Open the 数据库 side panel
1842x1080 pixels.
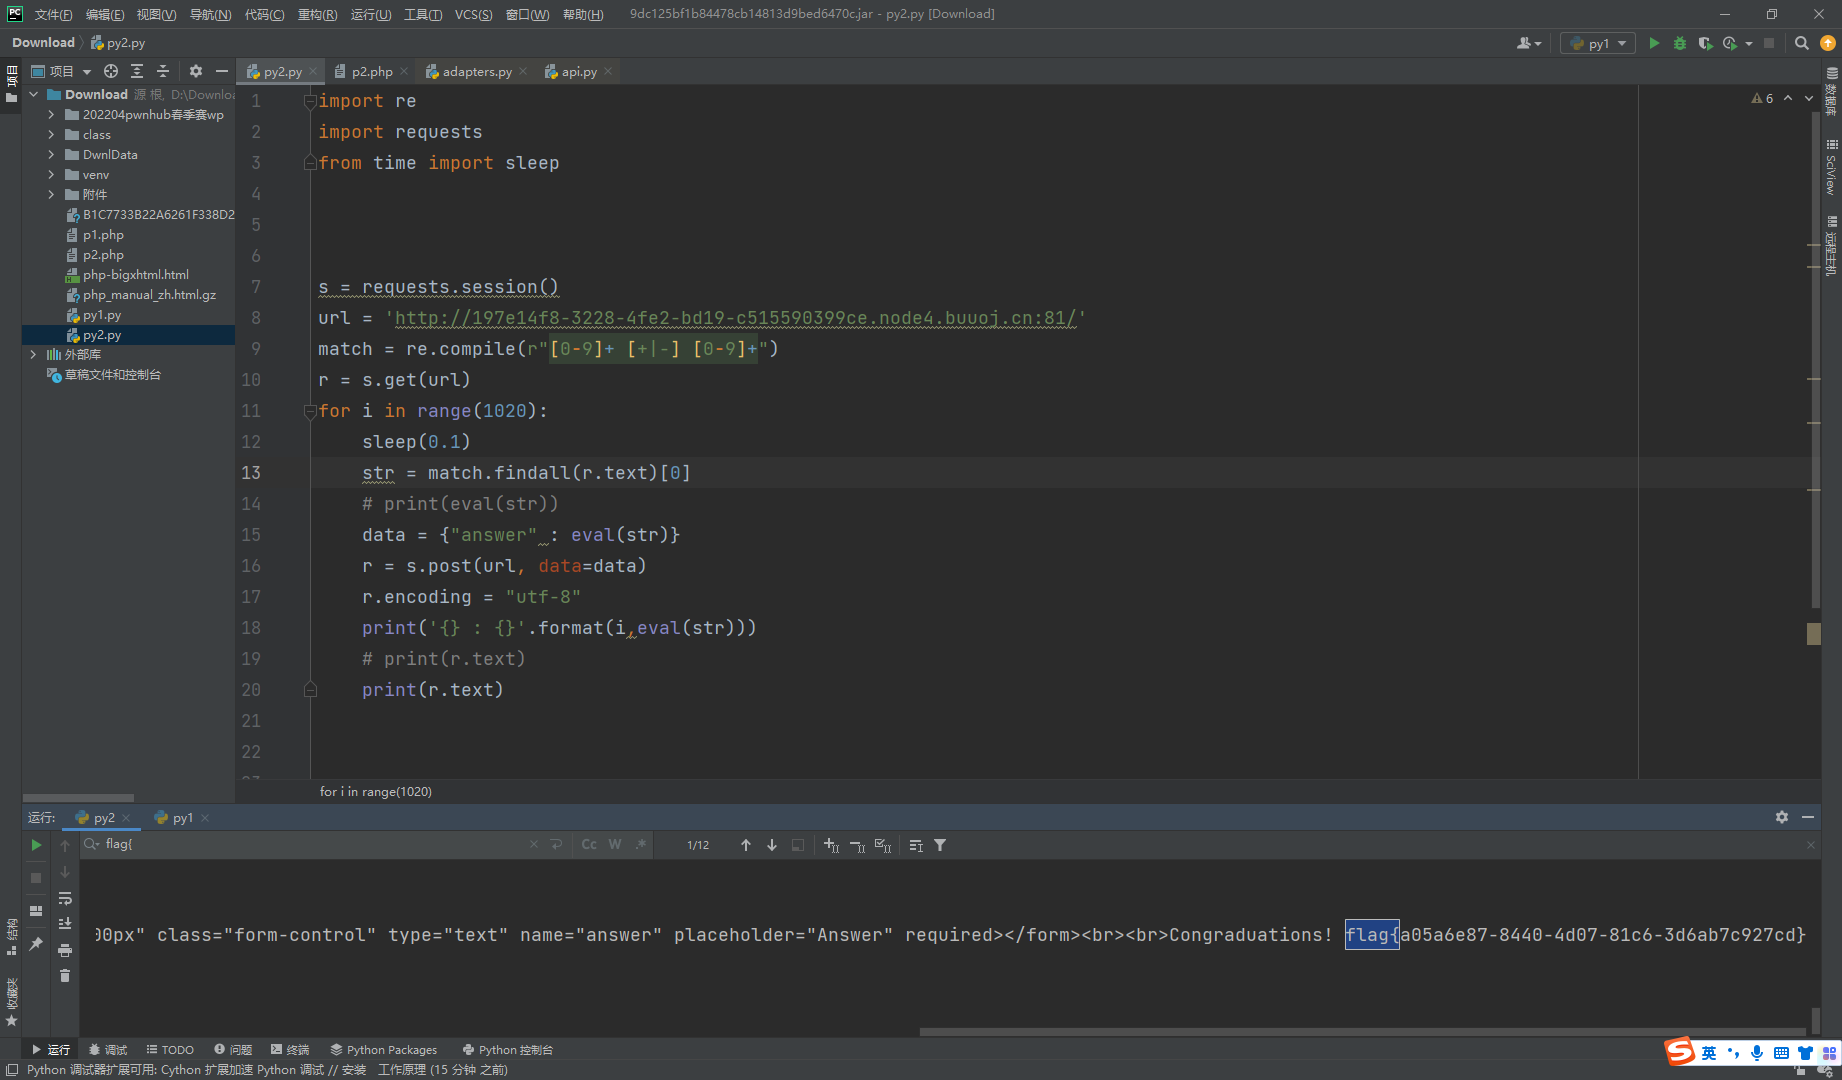coord(1831,90)
